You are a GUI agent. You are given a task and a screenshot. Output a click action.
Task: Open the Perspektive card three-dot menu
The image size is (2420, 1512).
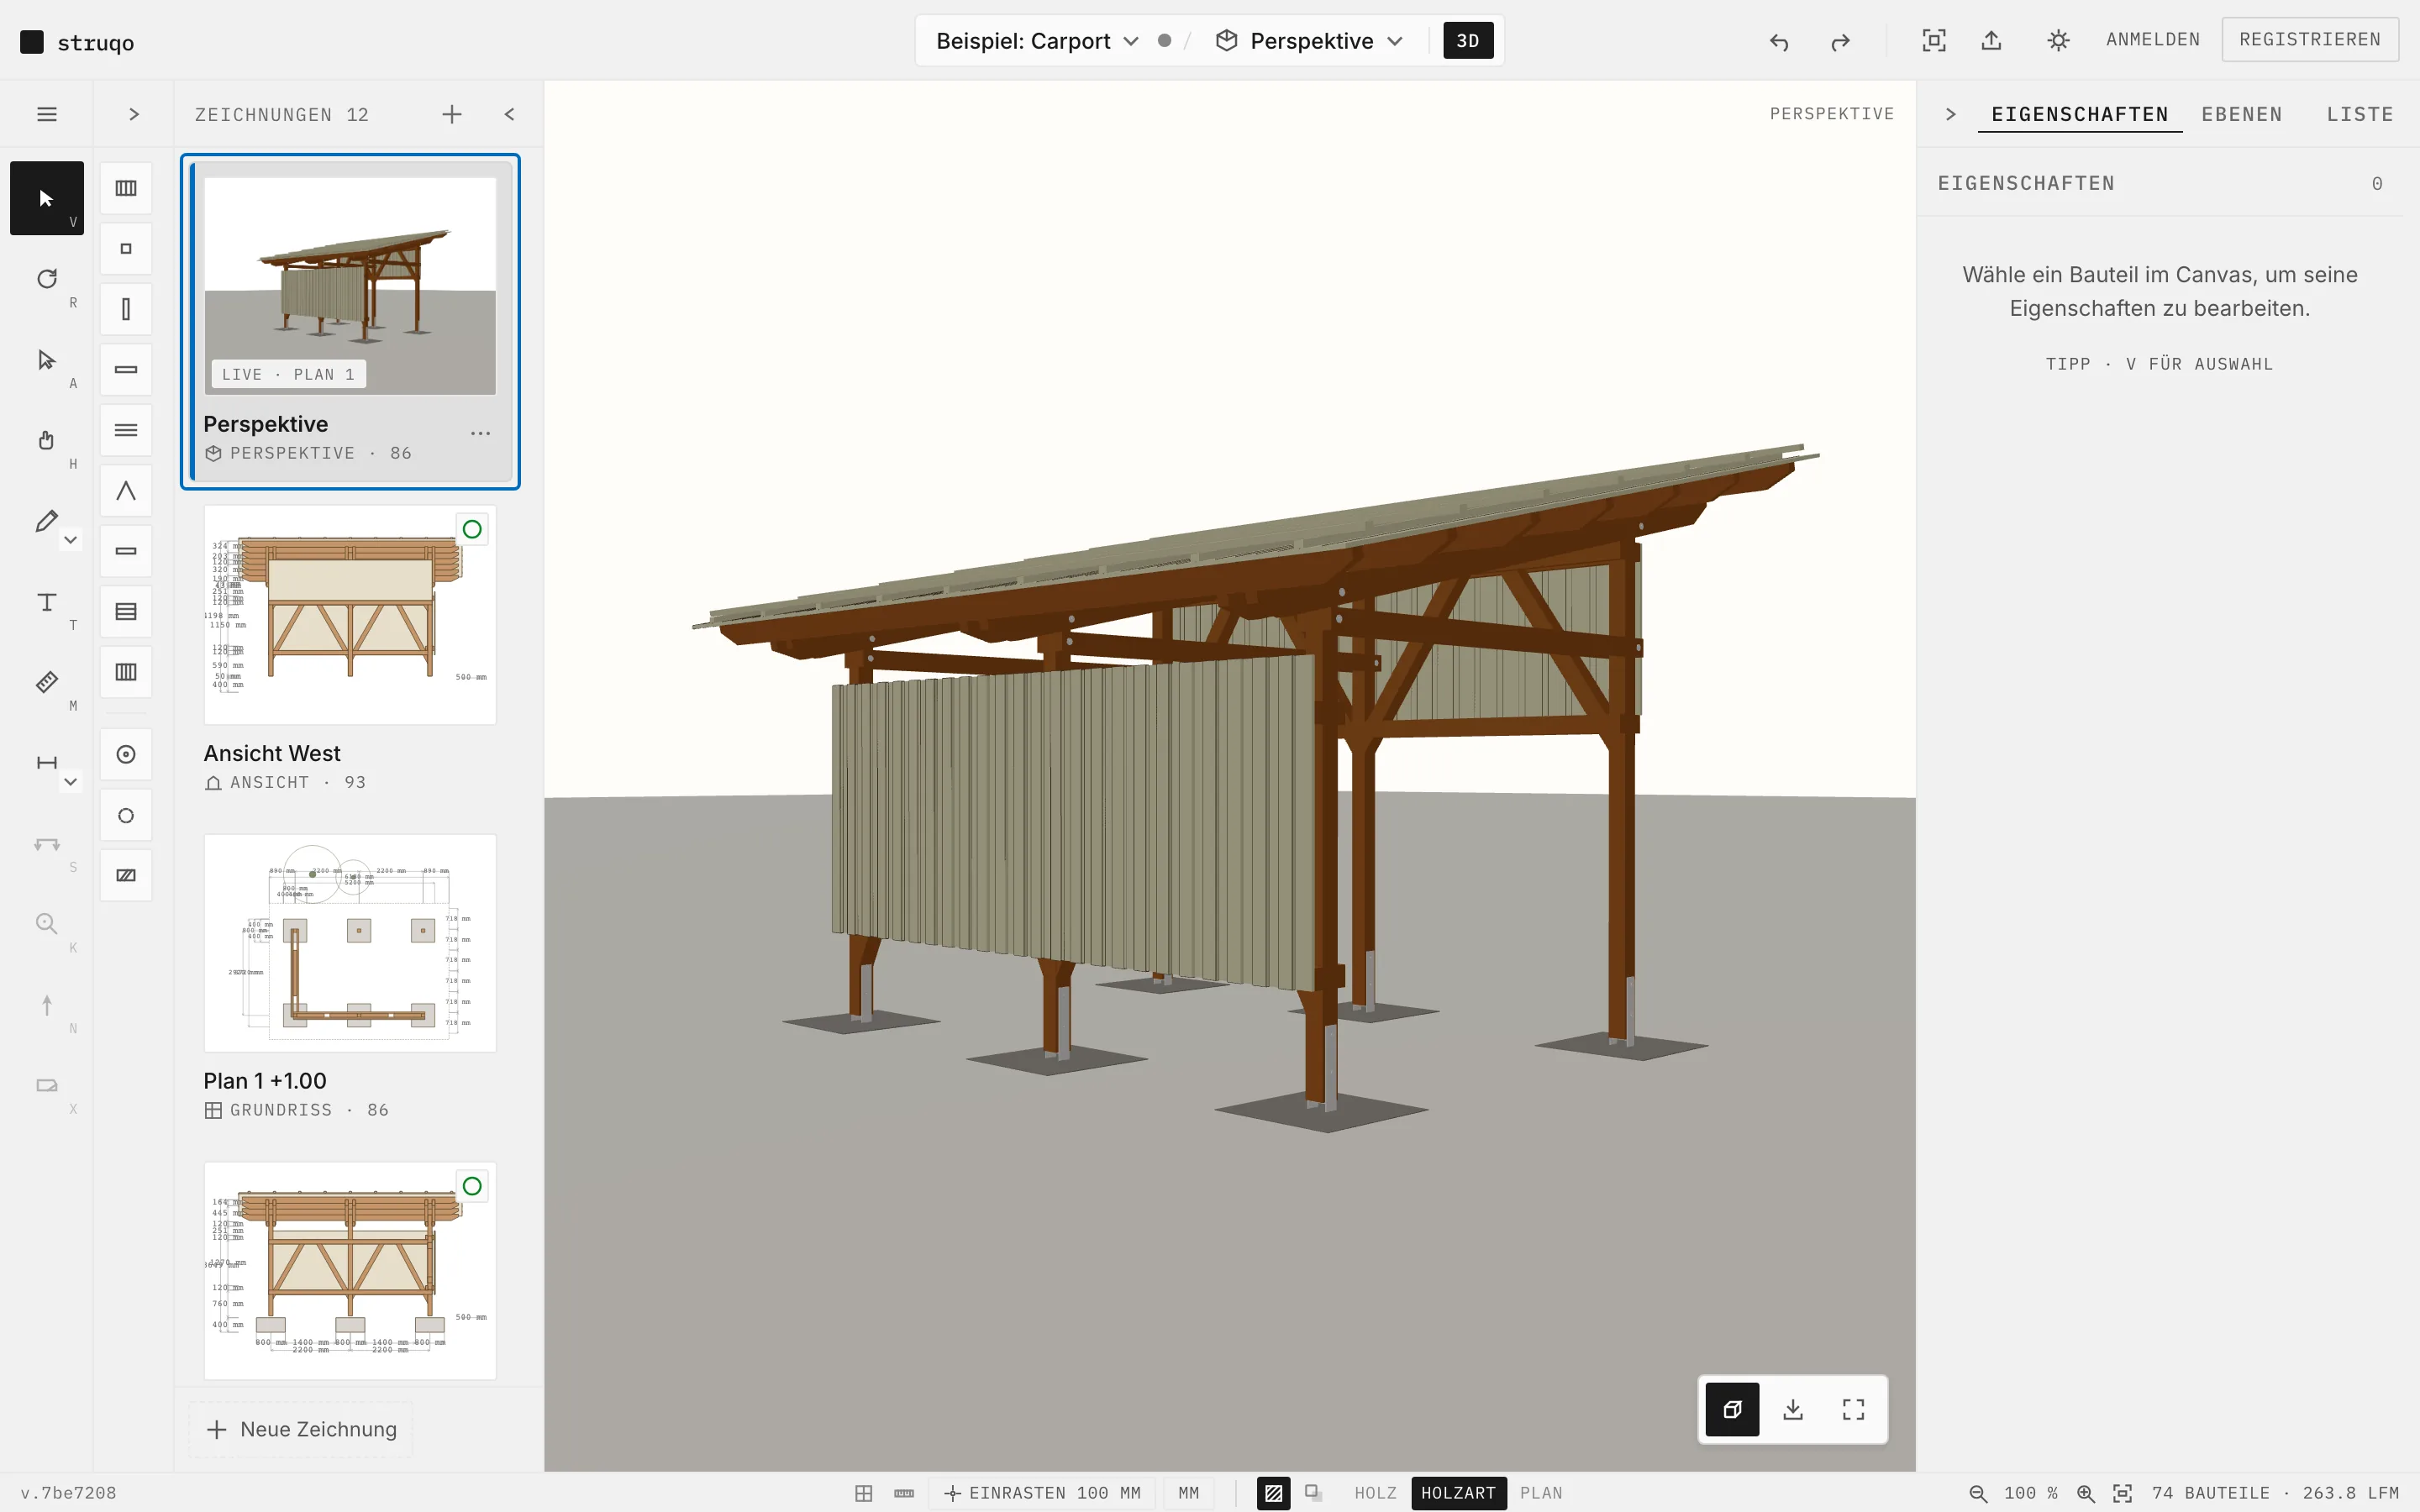[x=480, y=433]
